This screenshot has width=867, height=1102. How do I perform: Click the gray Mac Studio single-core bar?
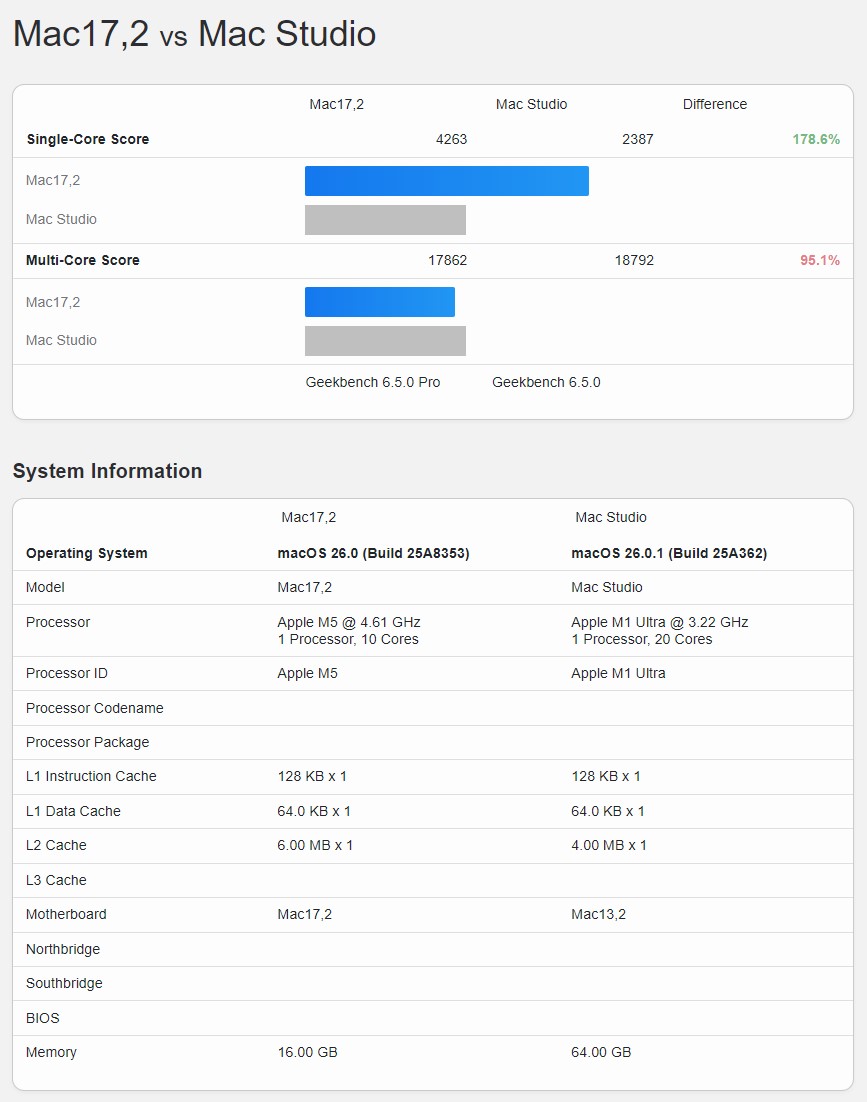[385, 220]
